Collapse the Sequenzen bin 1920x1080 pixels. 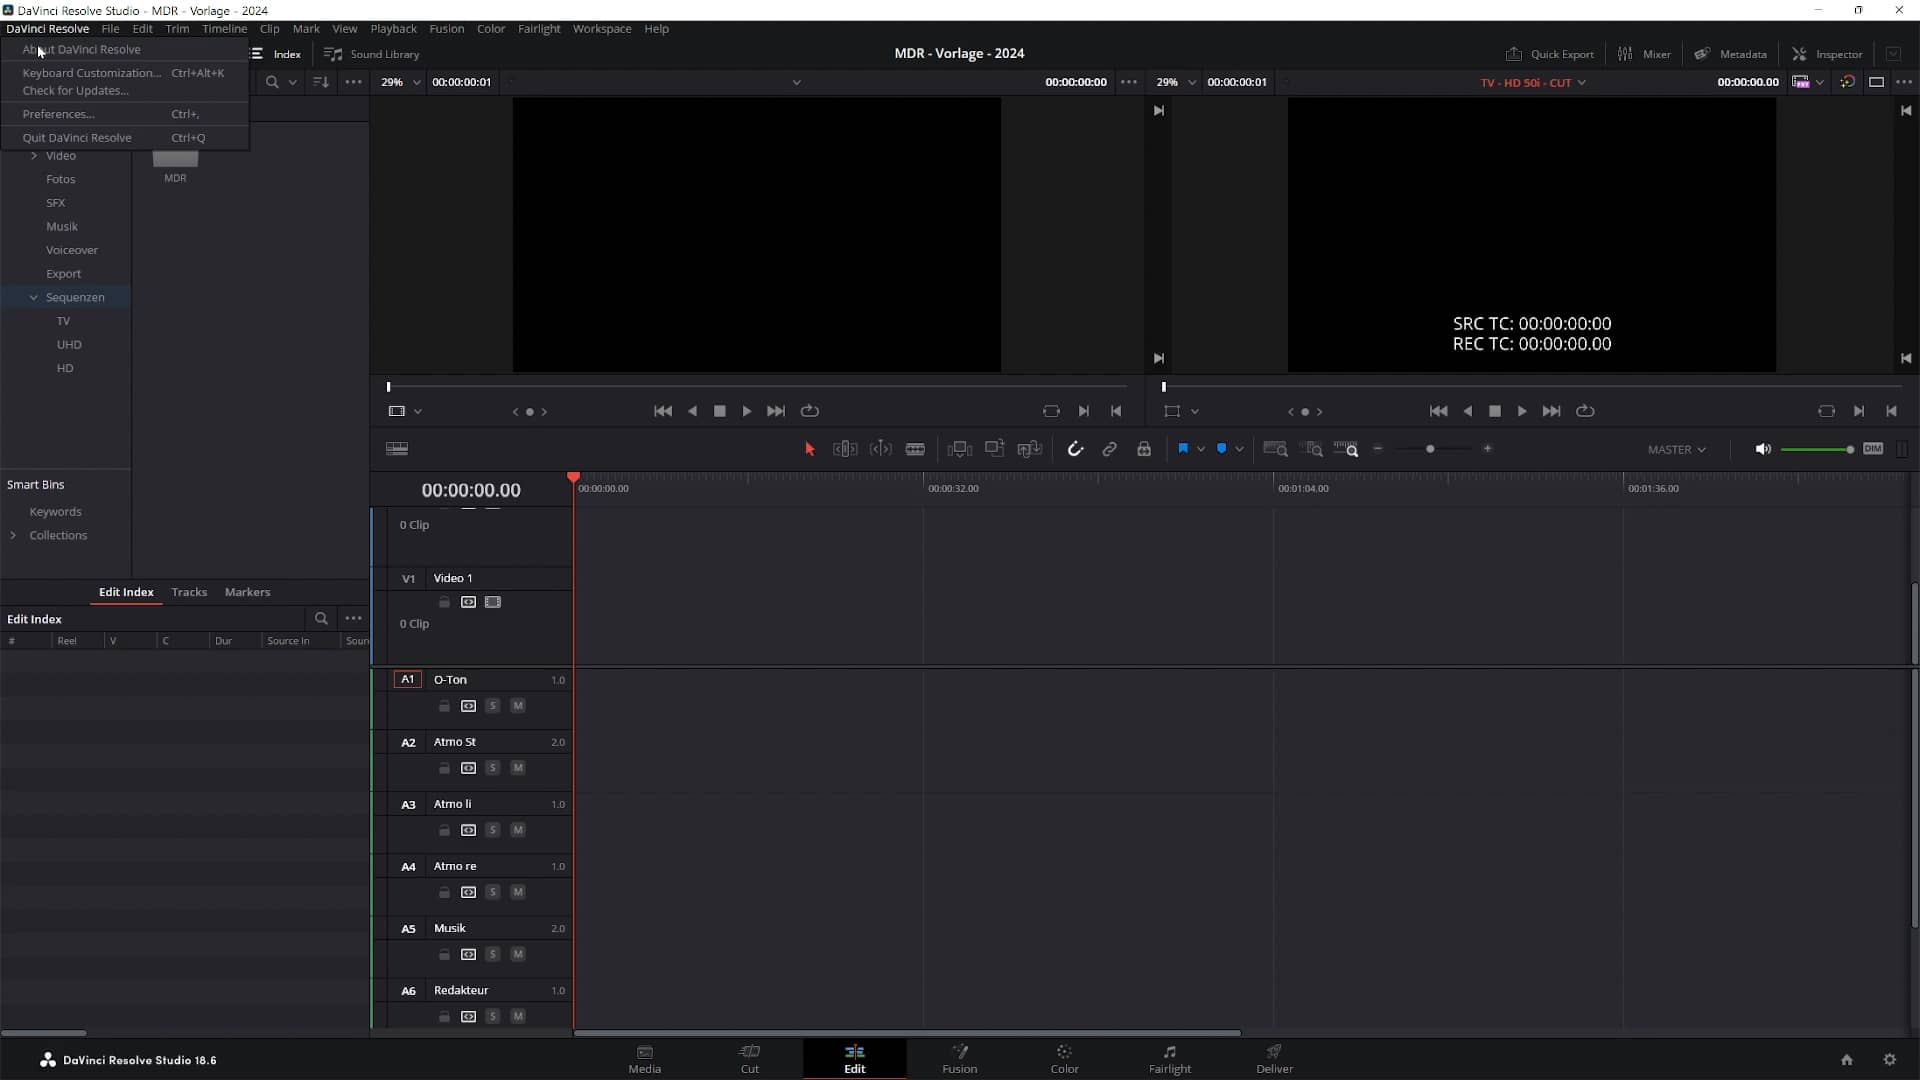pos(33,297)
